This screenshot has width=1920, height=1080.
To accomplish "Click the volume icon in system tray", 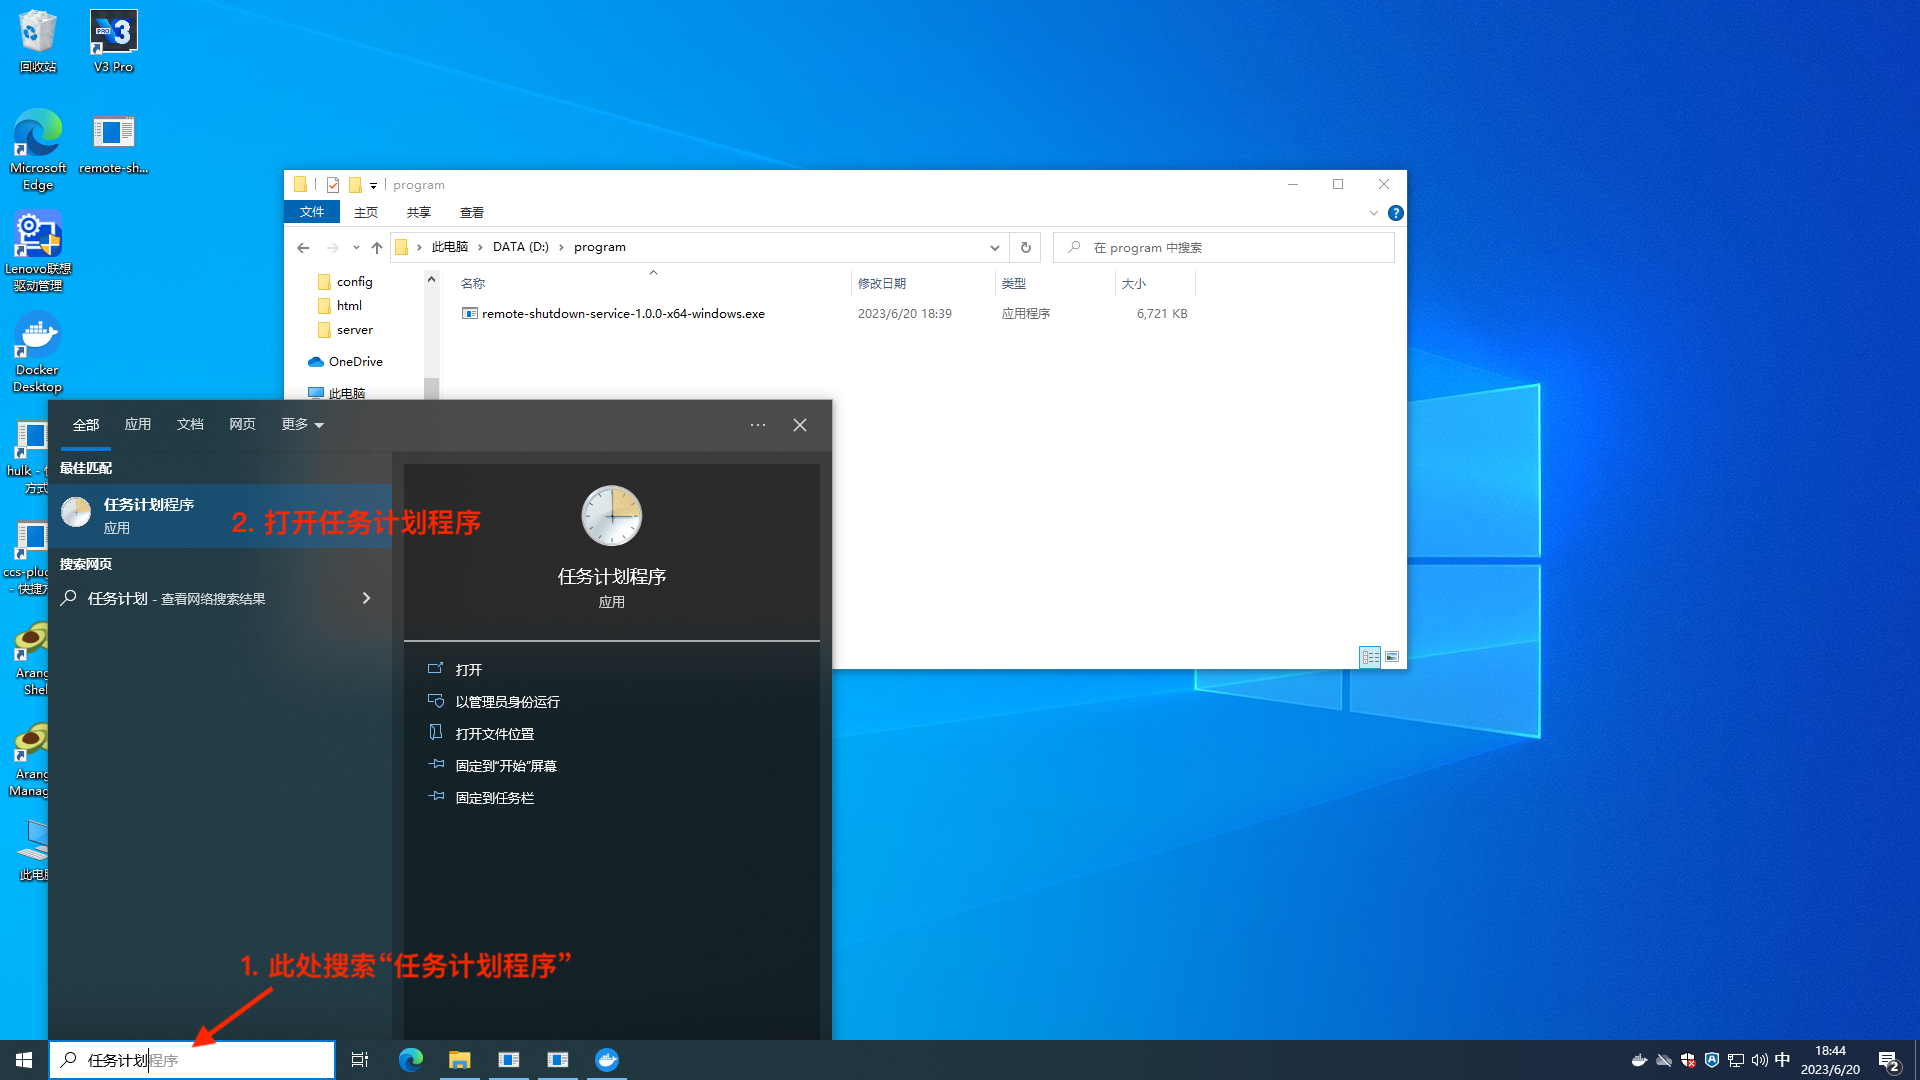I will click(x=1759, y=1060).
